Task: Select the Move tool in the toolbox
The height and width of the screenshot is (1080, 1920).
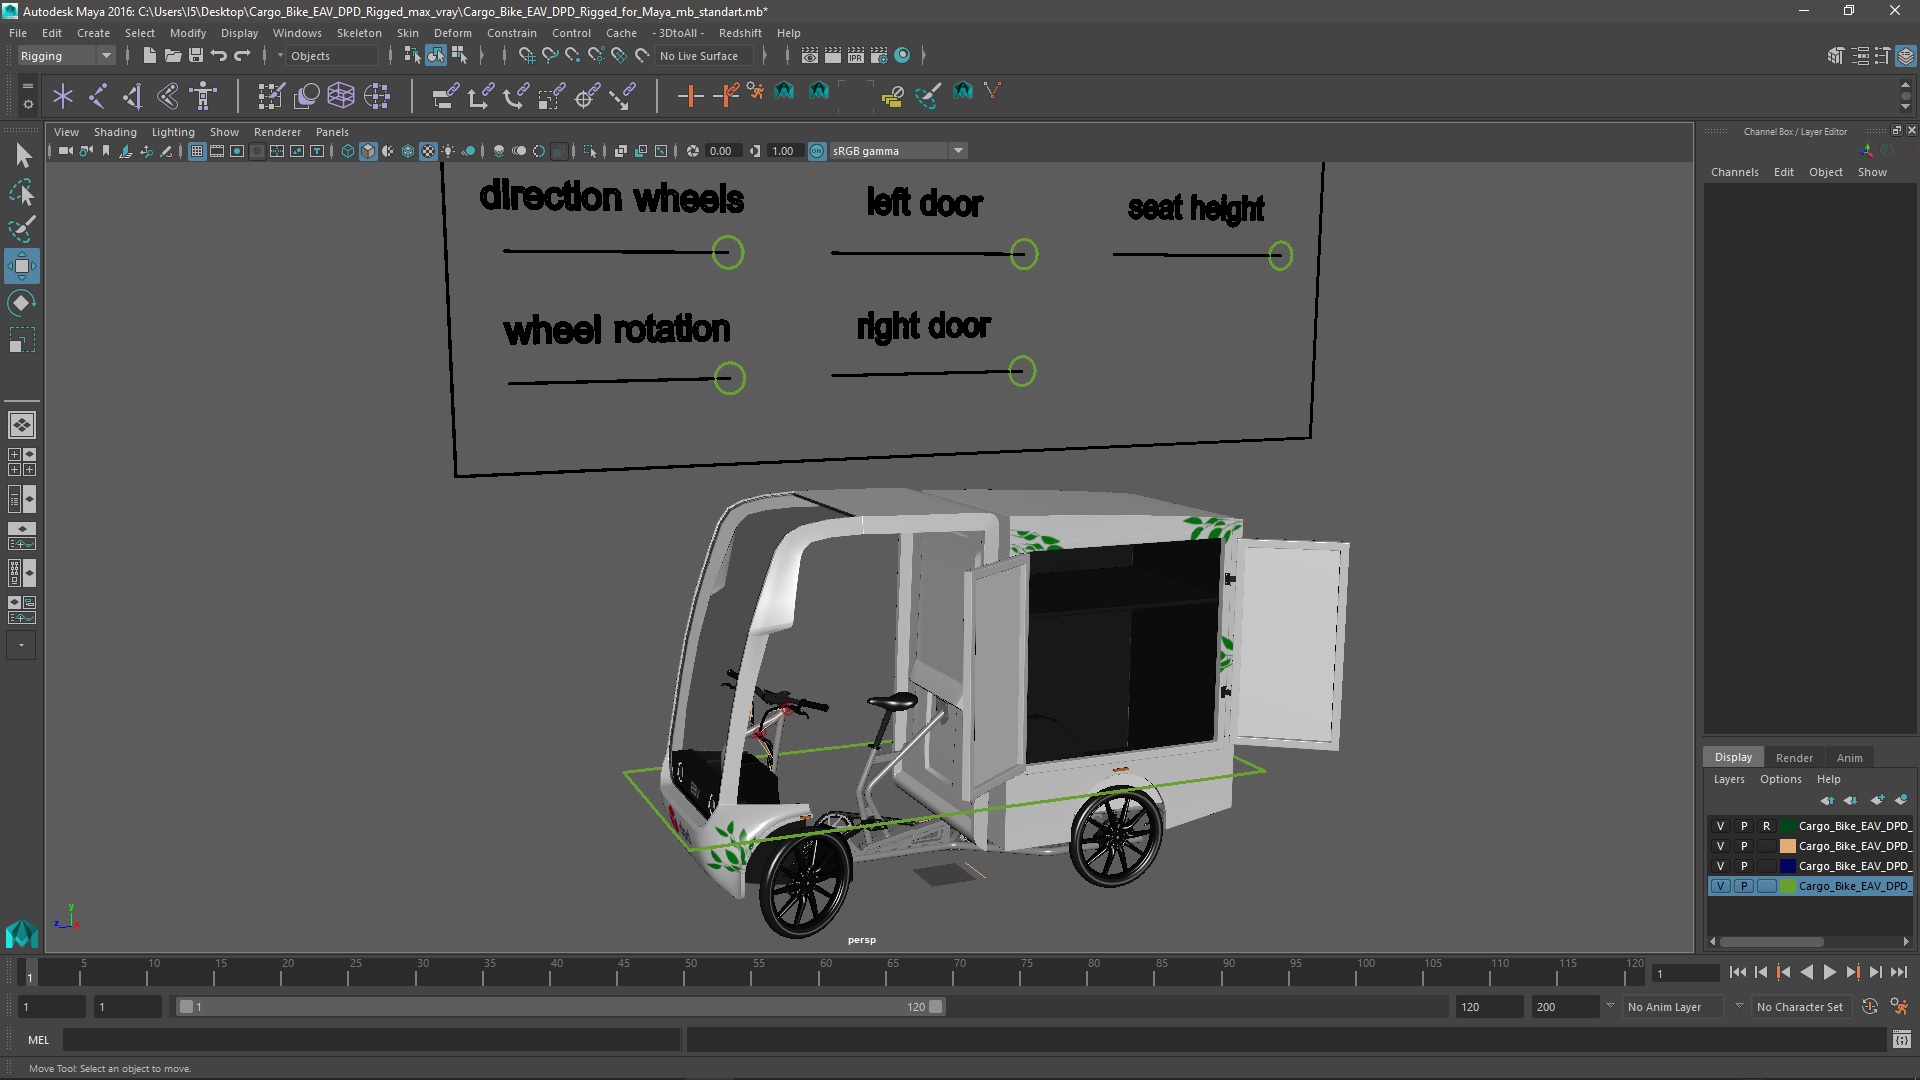Action: (21, 266)
